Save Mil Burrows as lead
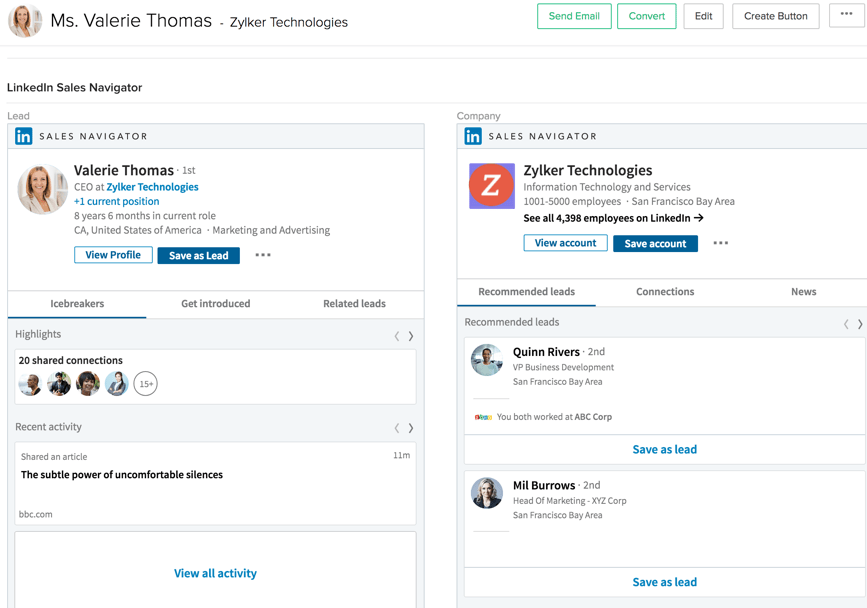This screenshot has height=608, width=867. click(x=665, y=582)
